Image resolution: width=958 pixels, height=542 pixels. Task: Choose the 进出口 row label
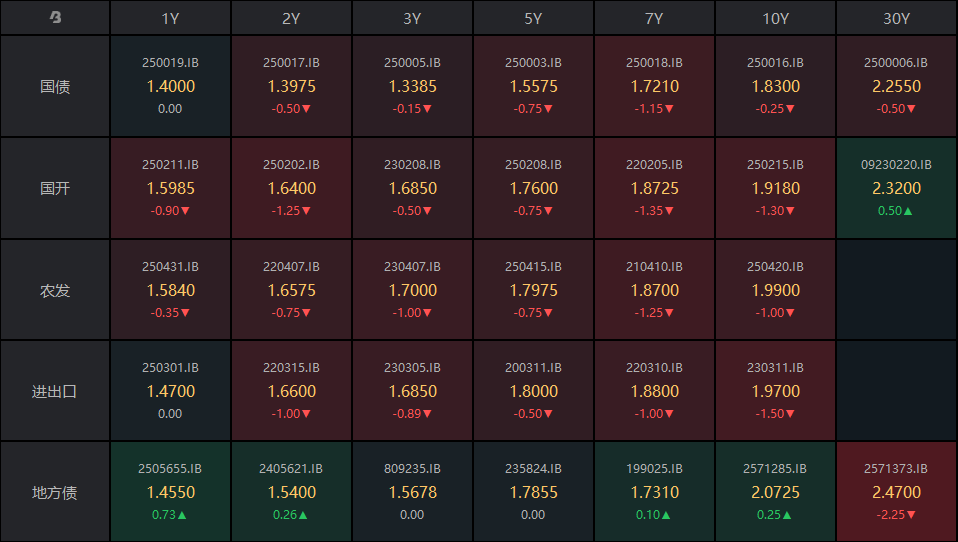click(x=55, y=391)
